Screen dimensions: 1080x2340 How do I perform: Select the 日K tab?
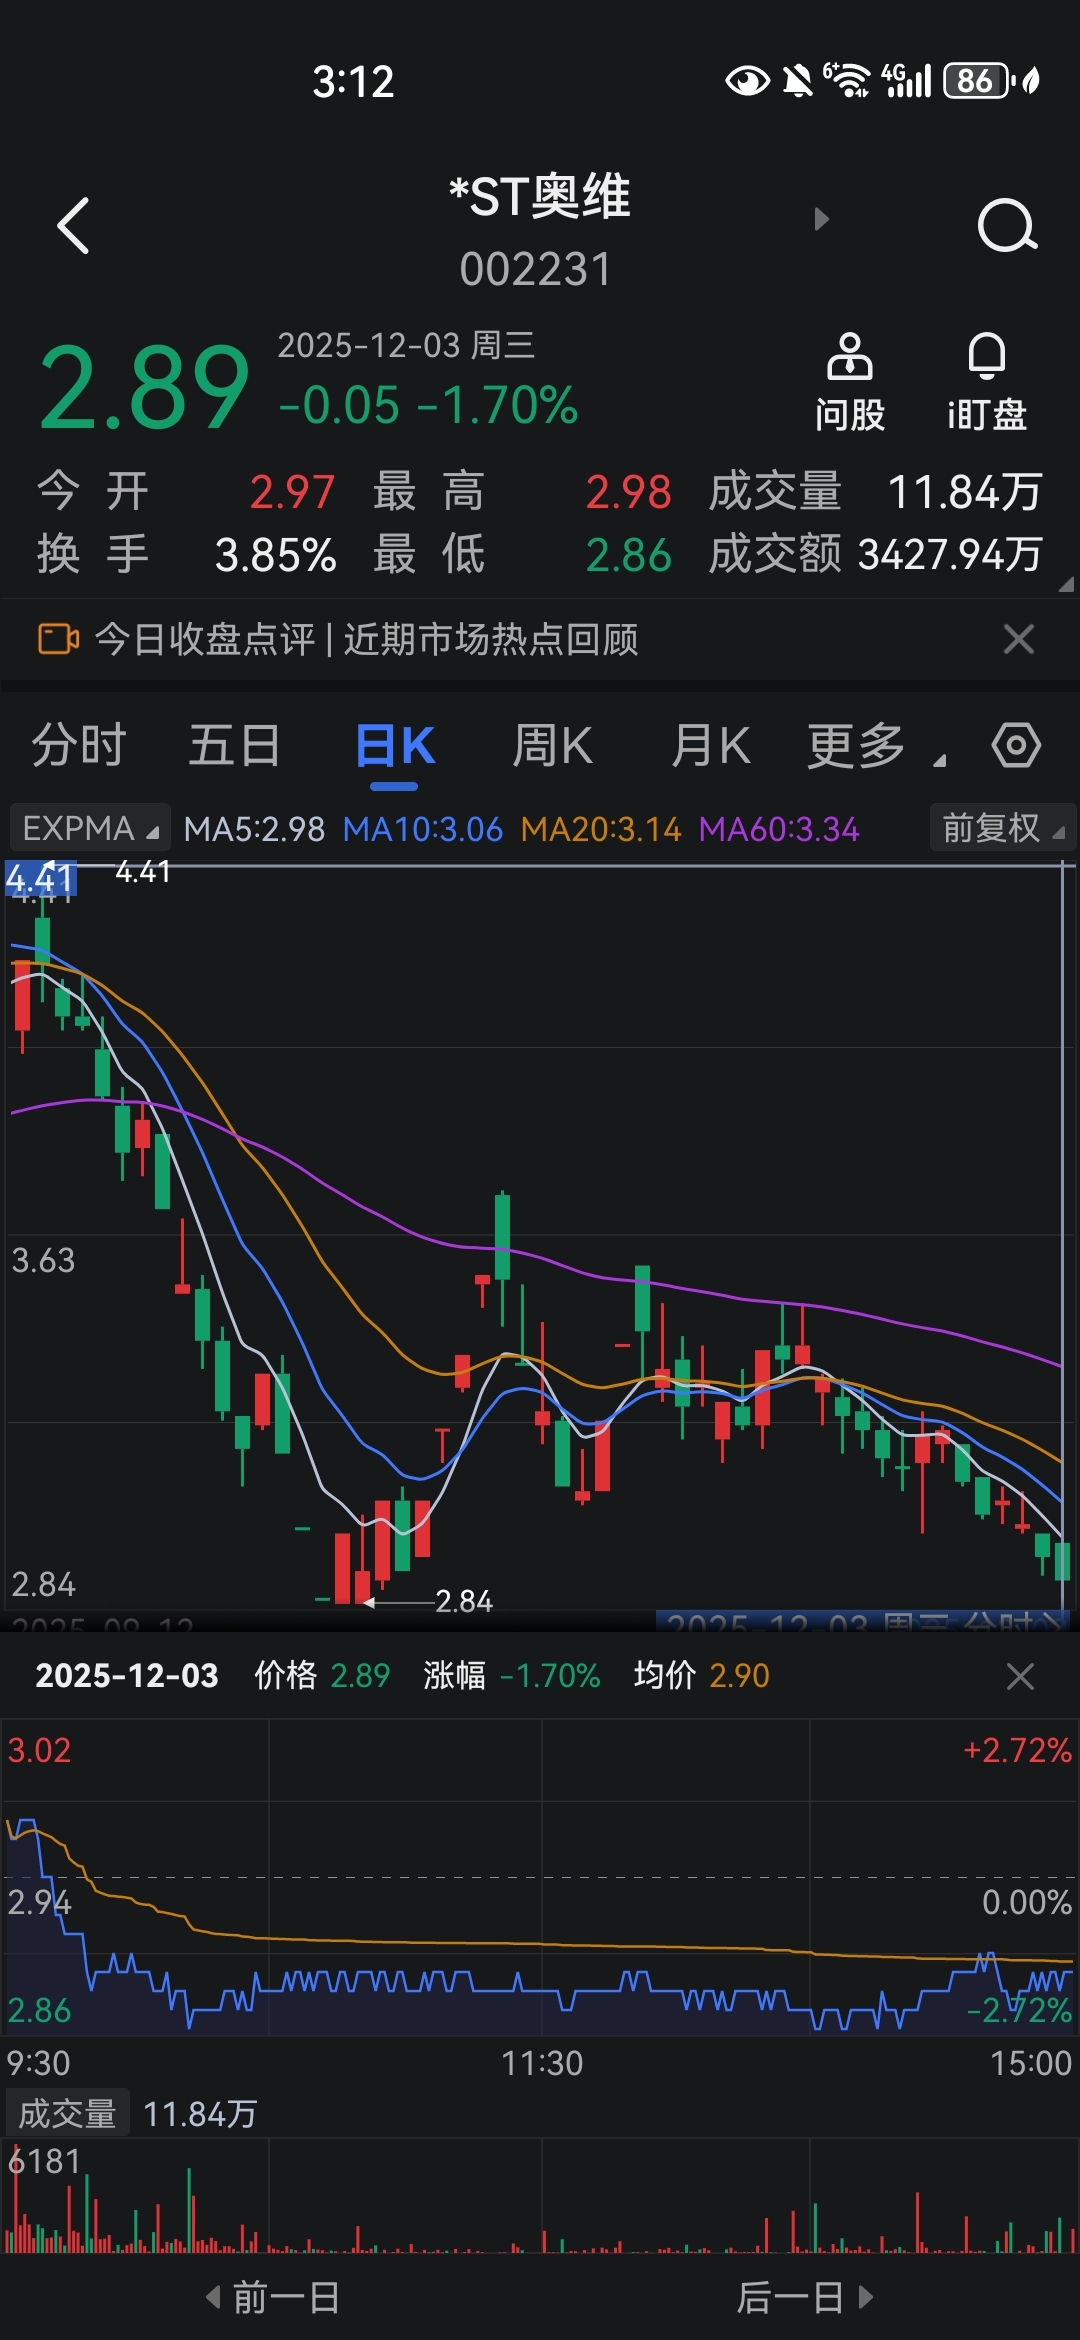[394, 746]
